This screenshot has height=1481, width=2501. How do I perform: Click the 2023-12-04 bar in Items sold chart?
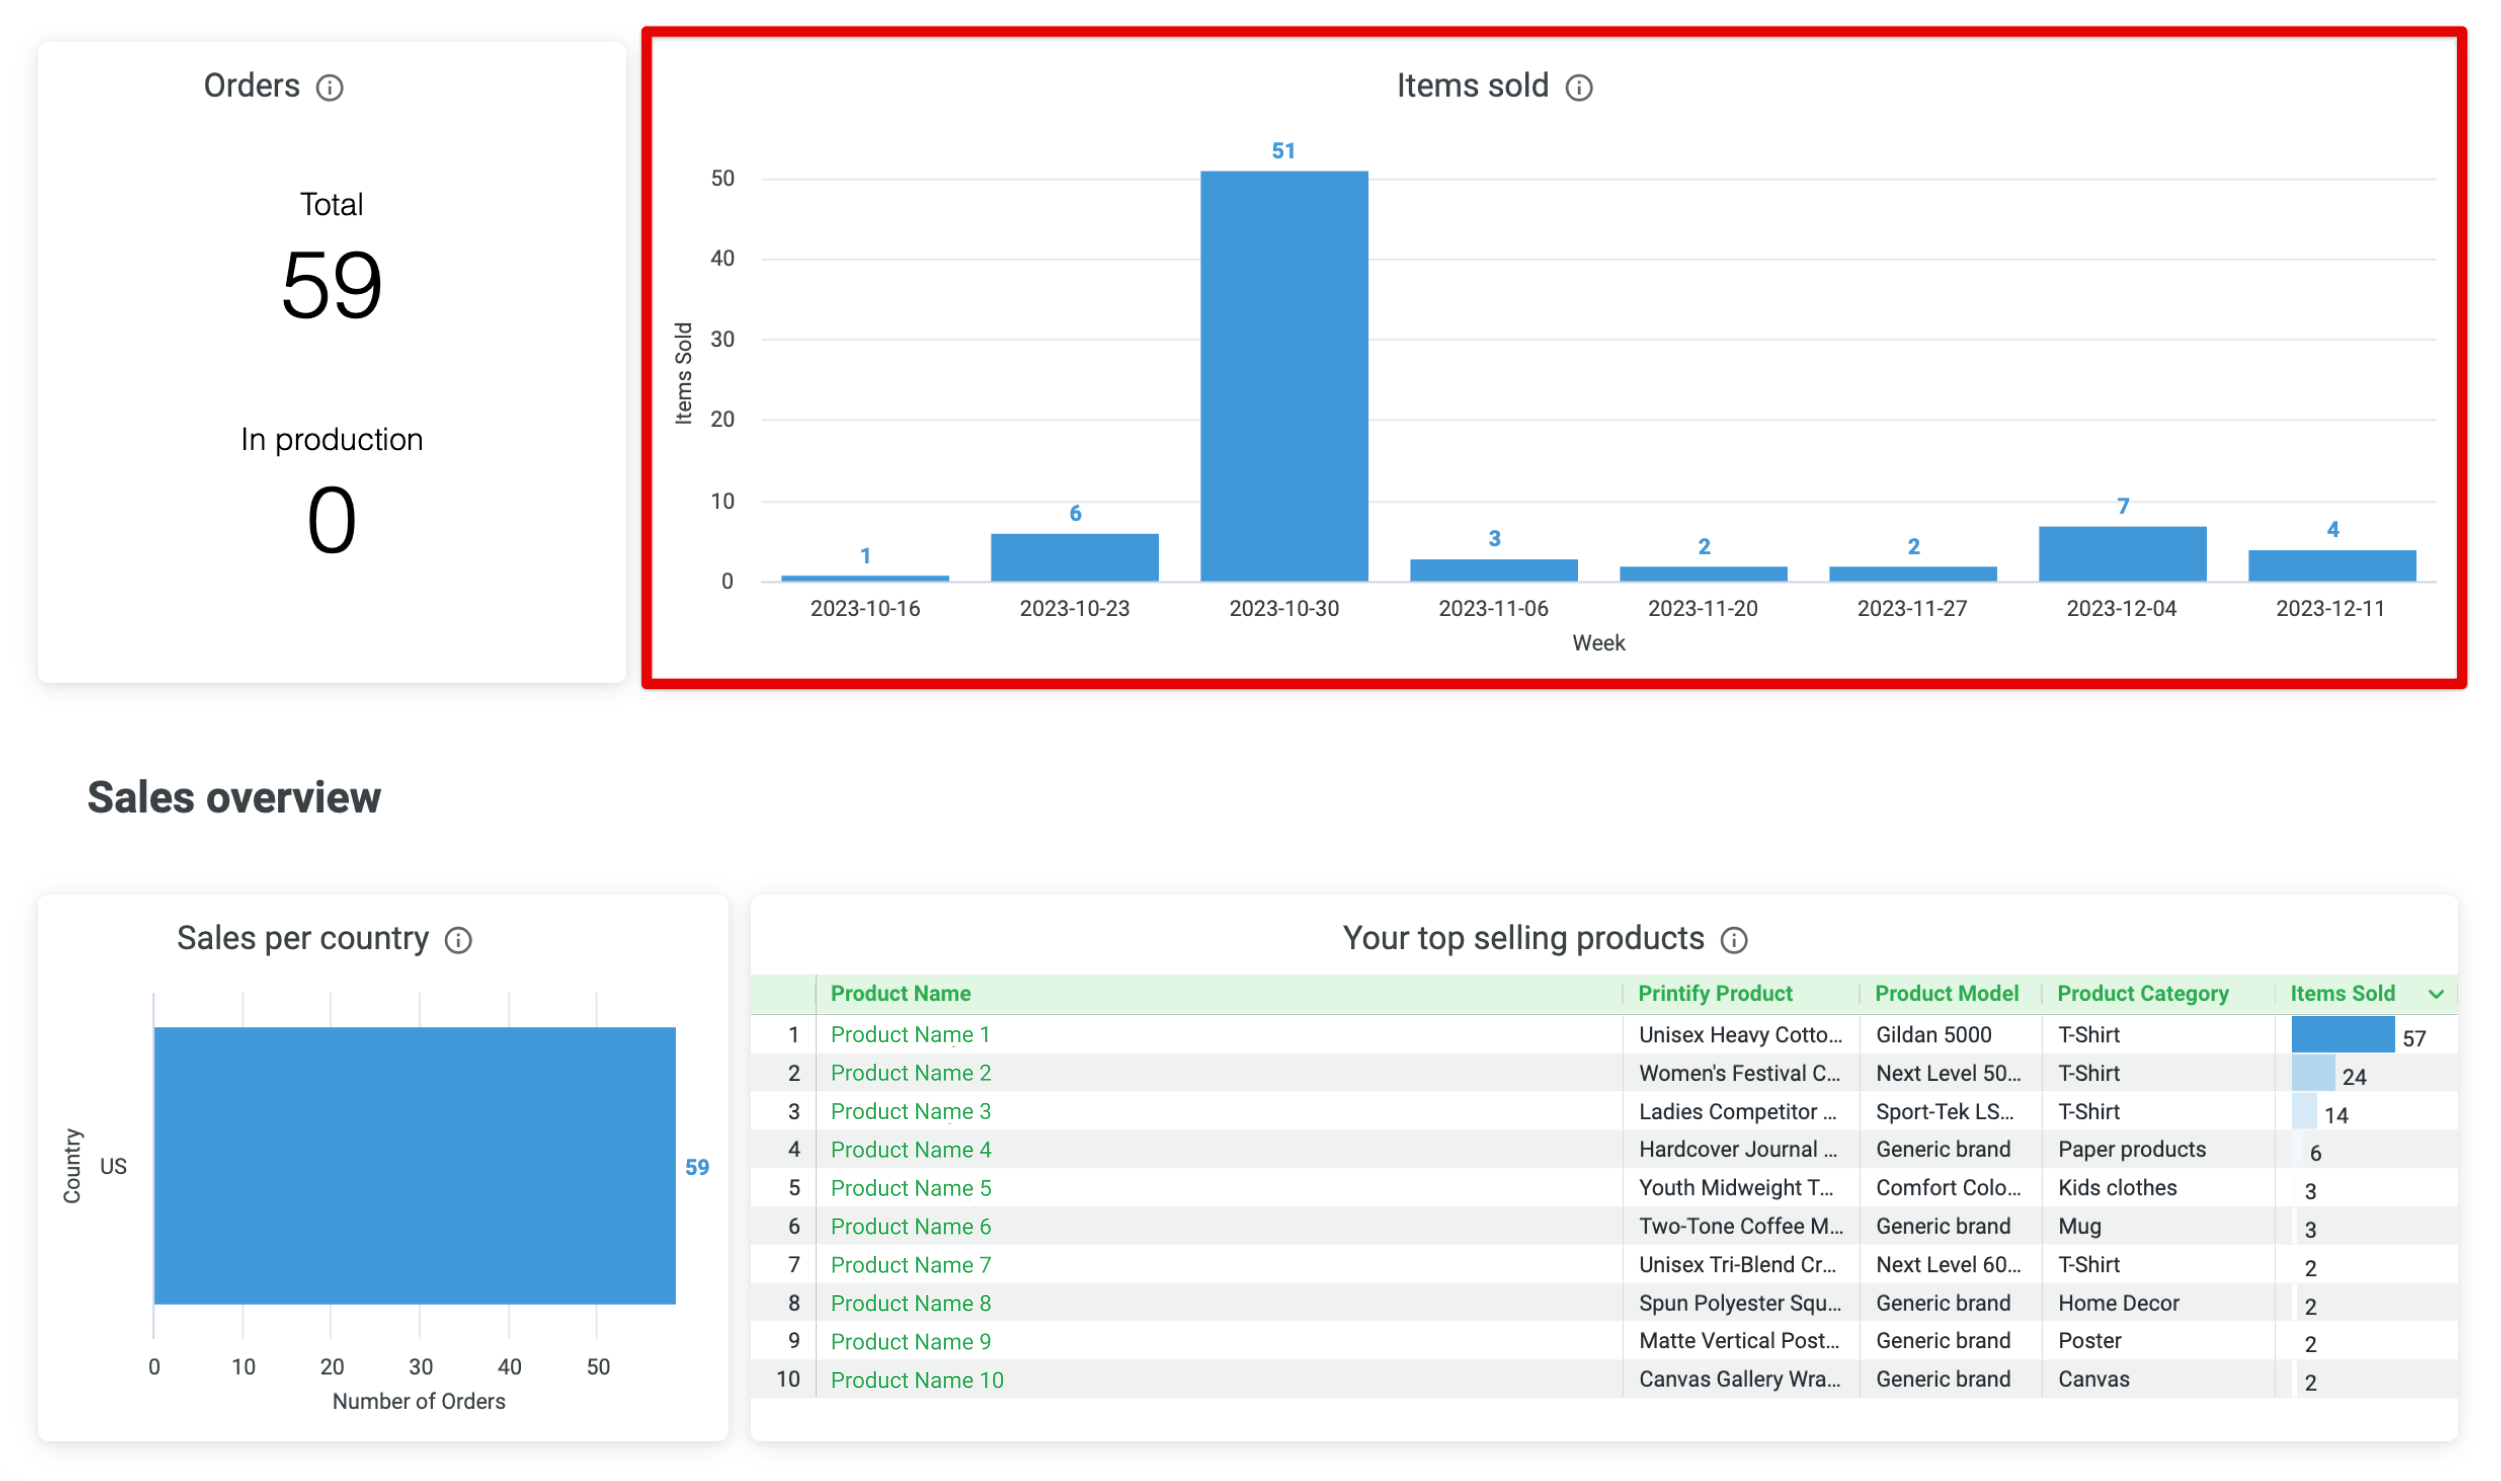click(x=2122, y=552)
